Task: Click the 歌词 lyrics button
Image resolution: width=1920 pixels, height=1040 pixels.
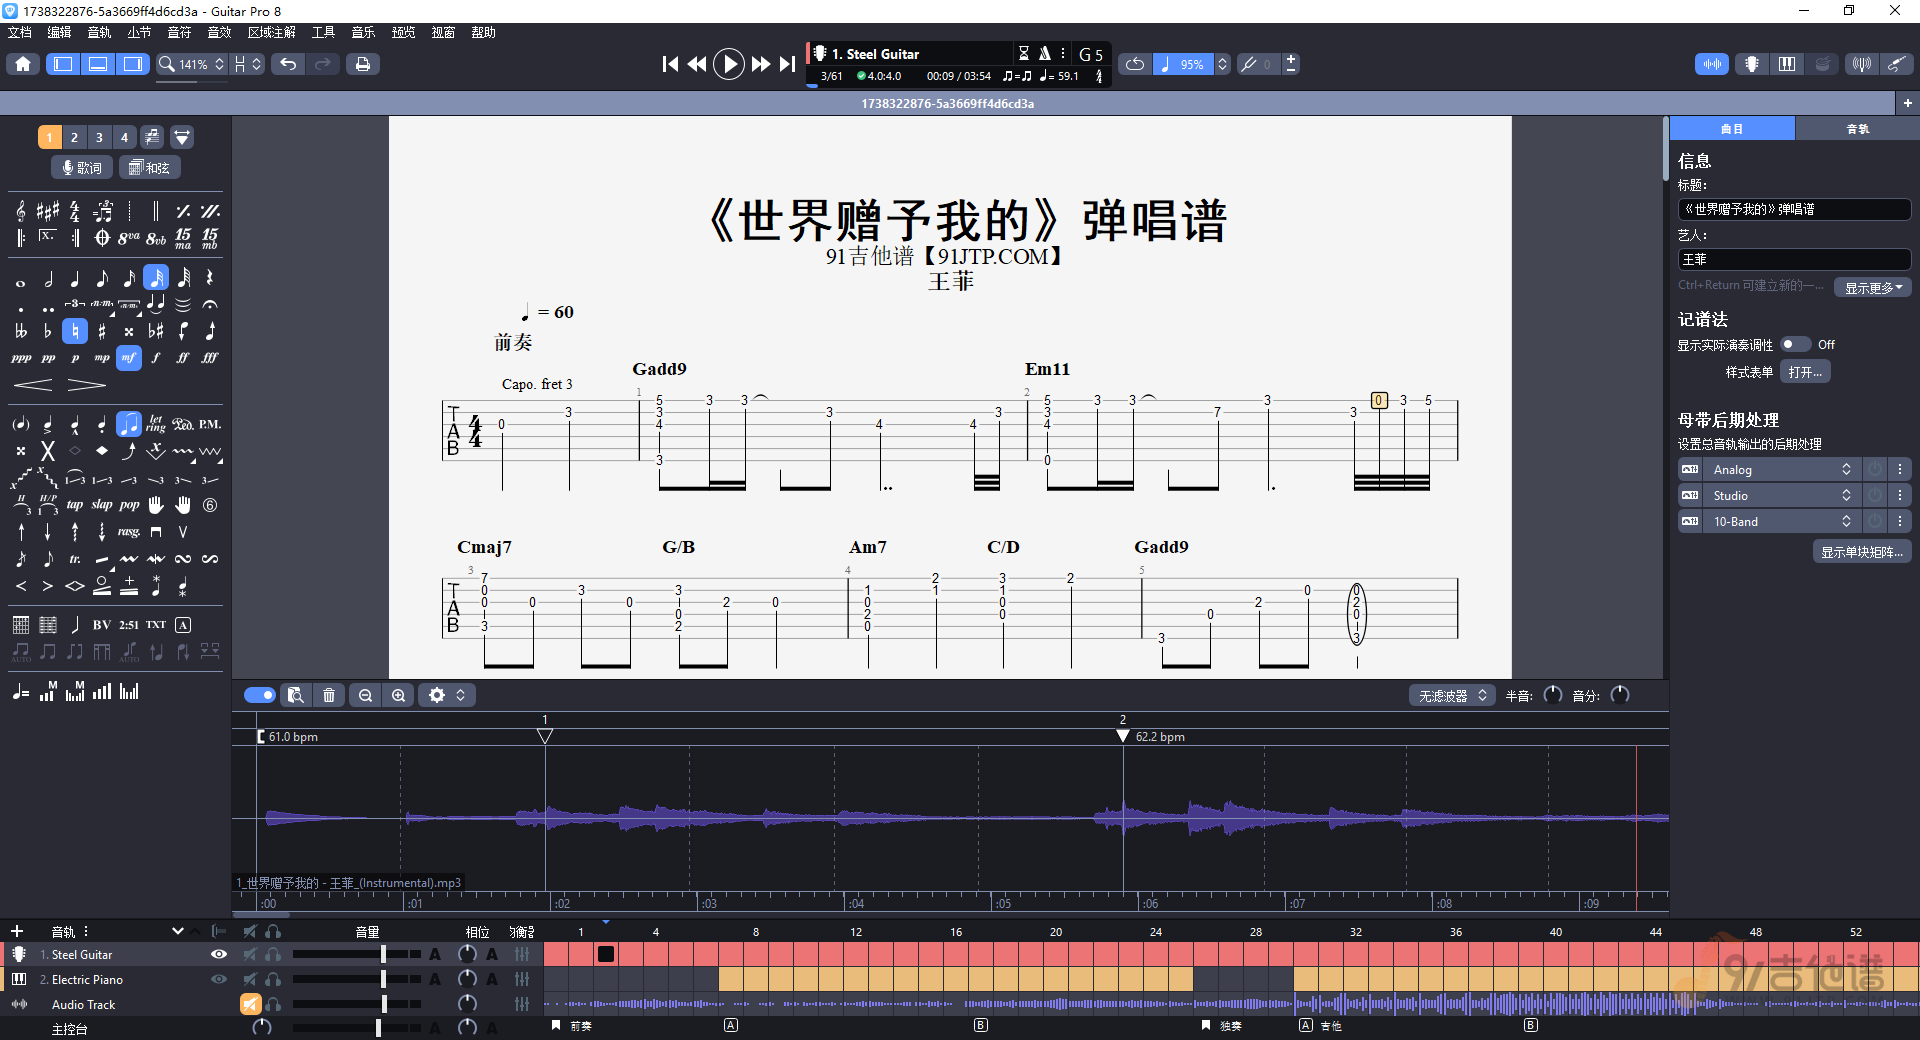Action: pyautogui.click(x=82, y=167)
